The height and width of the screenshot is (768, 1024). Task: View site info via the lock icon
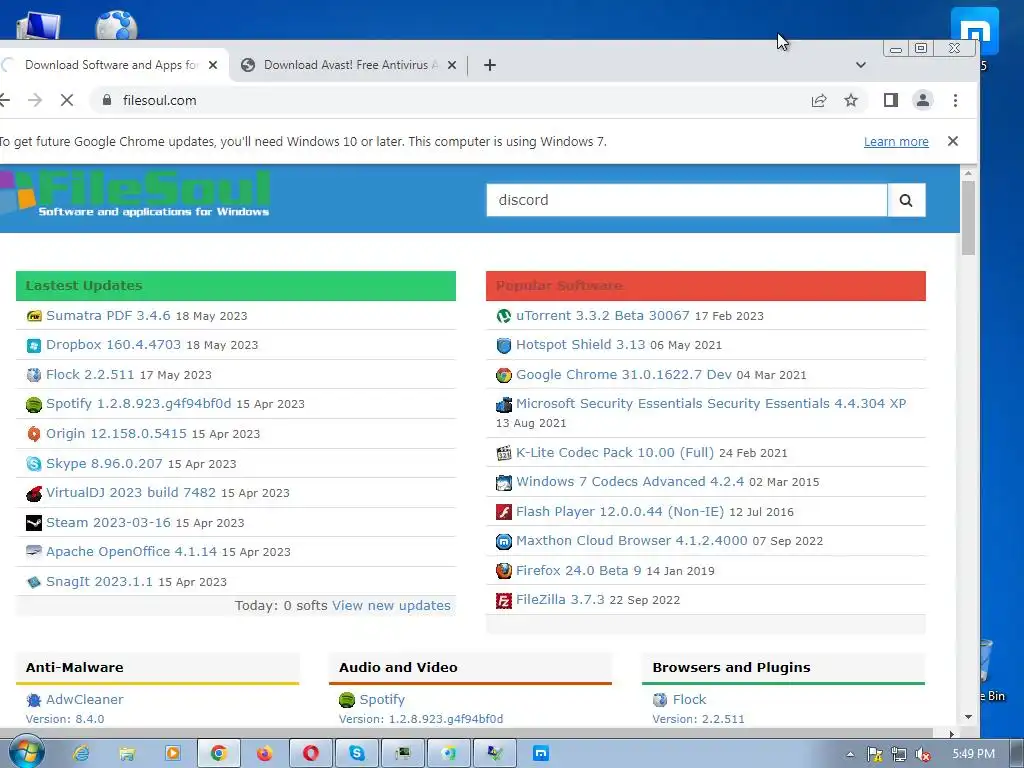[107, 100]
